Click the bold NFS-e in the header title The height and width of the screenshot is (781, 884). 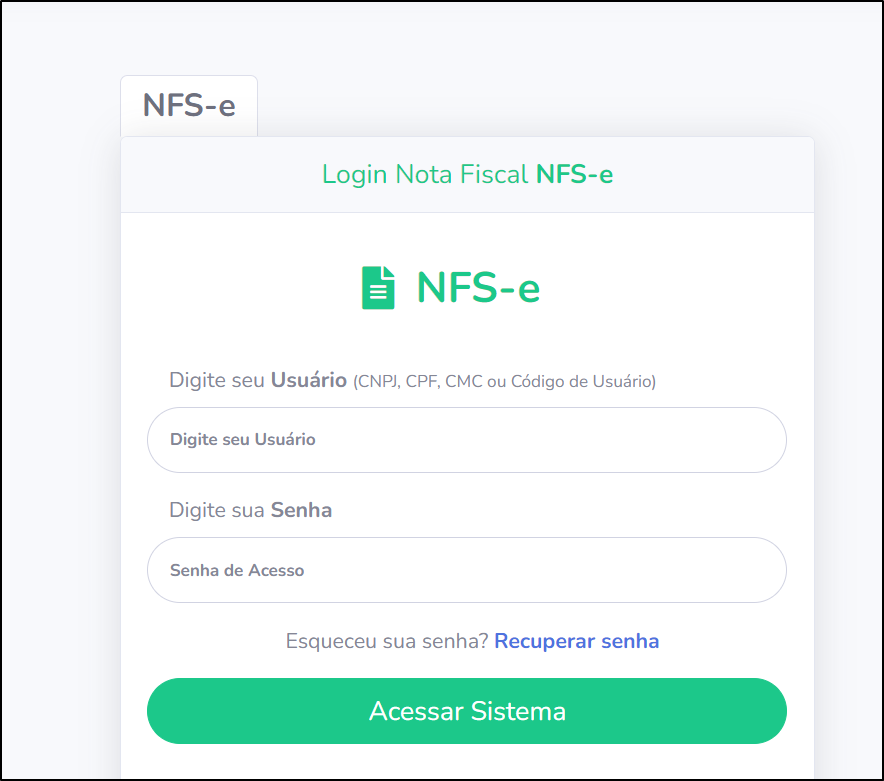[x=574, y=174]
